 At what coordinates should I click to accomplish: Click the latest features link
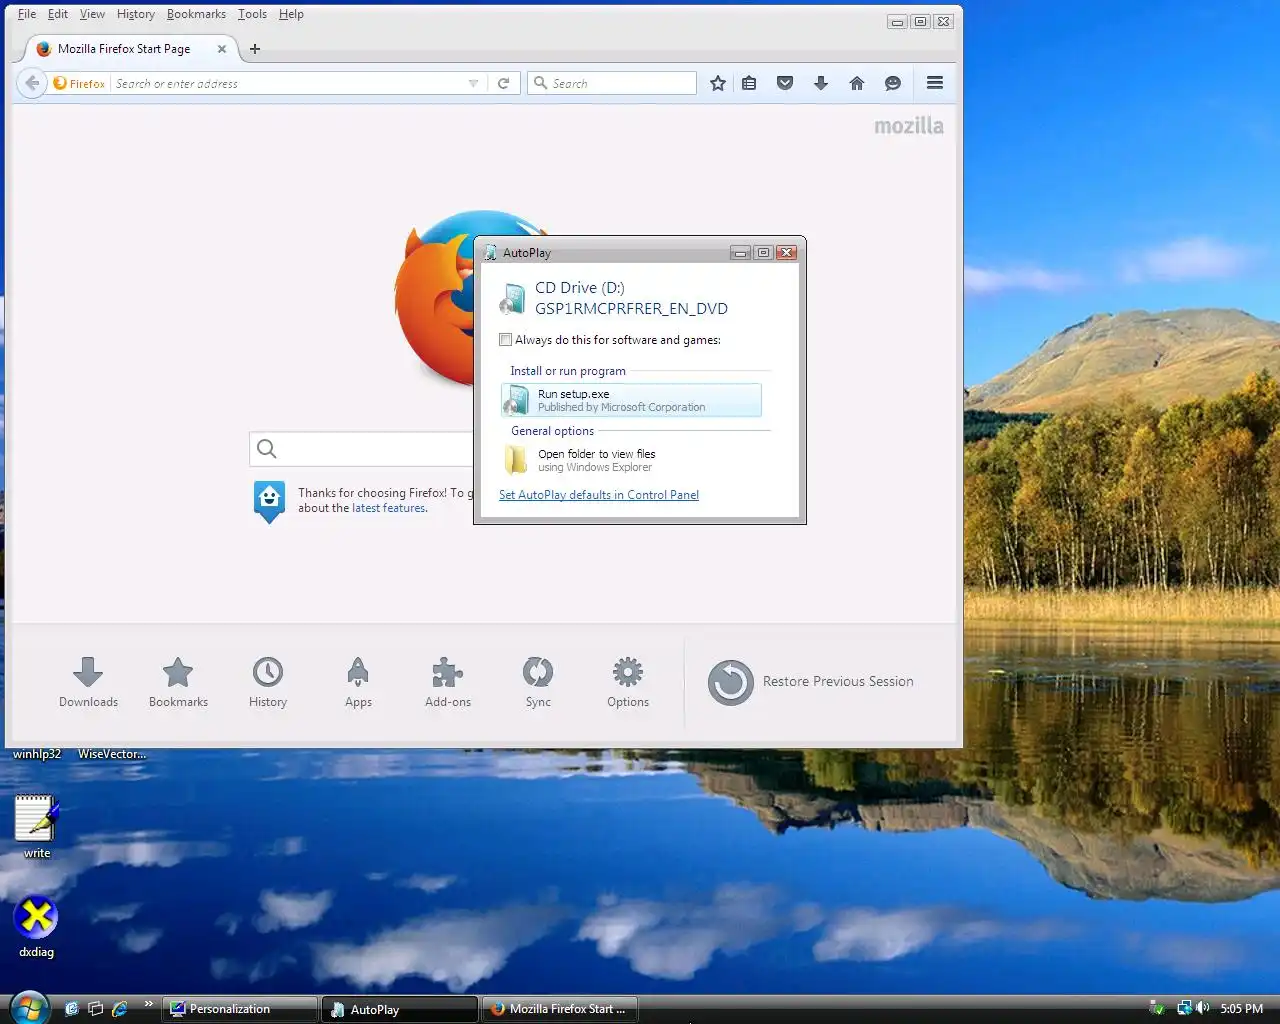coord(389,508)
